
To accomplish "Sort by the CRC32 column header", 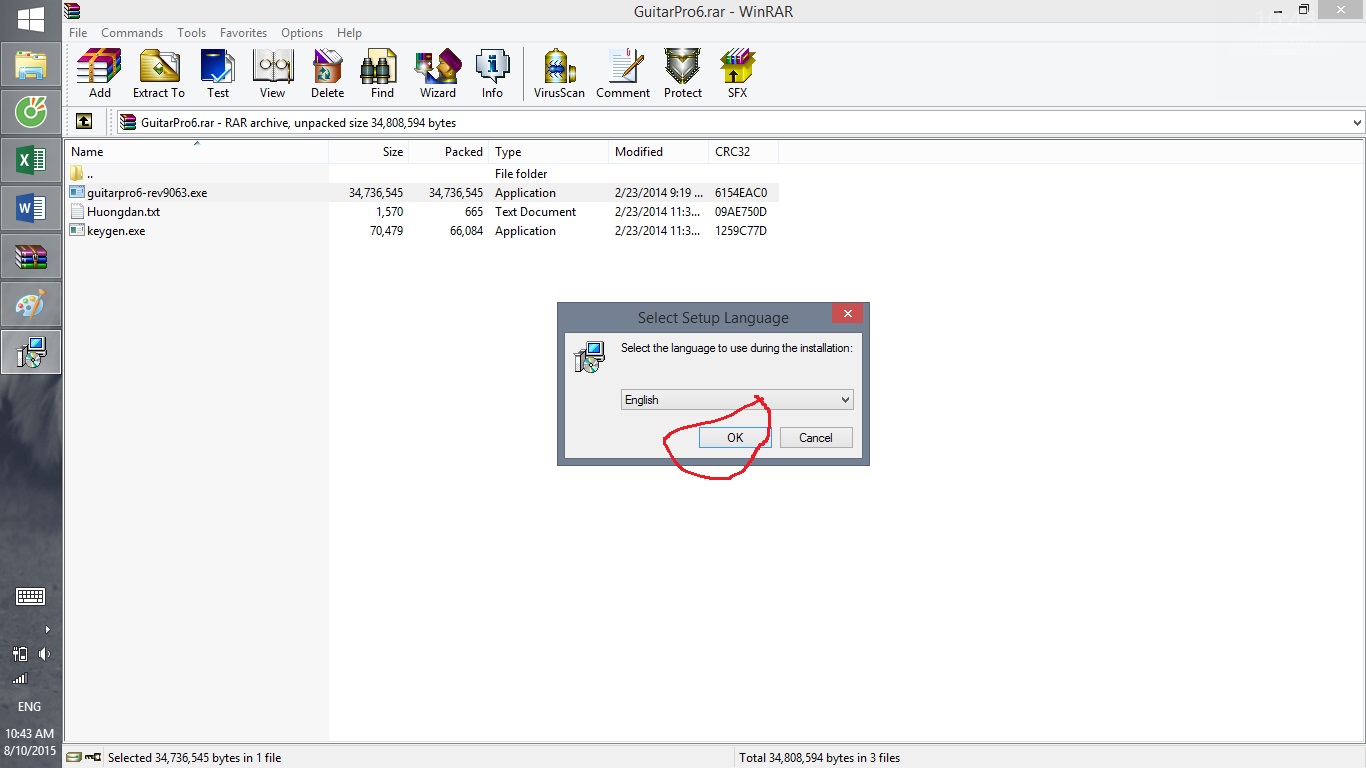I will point(744,152).
